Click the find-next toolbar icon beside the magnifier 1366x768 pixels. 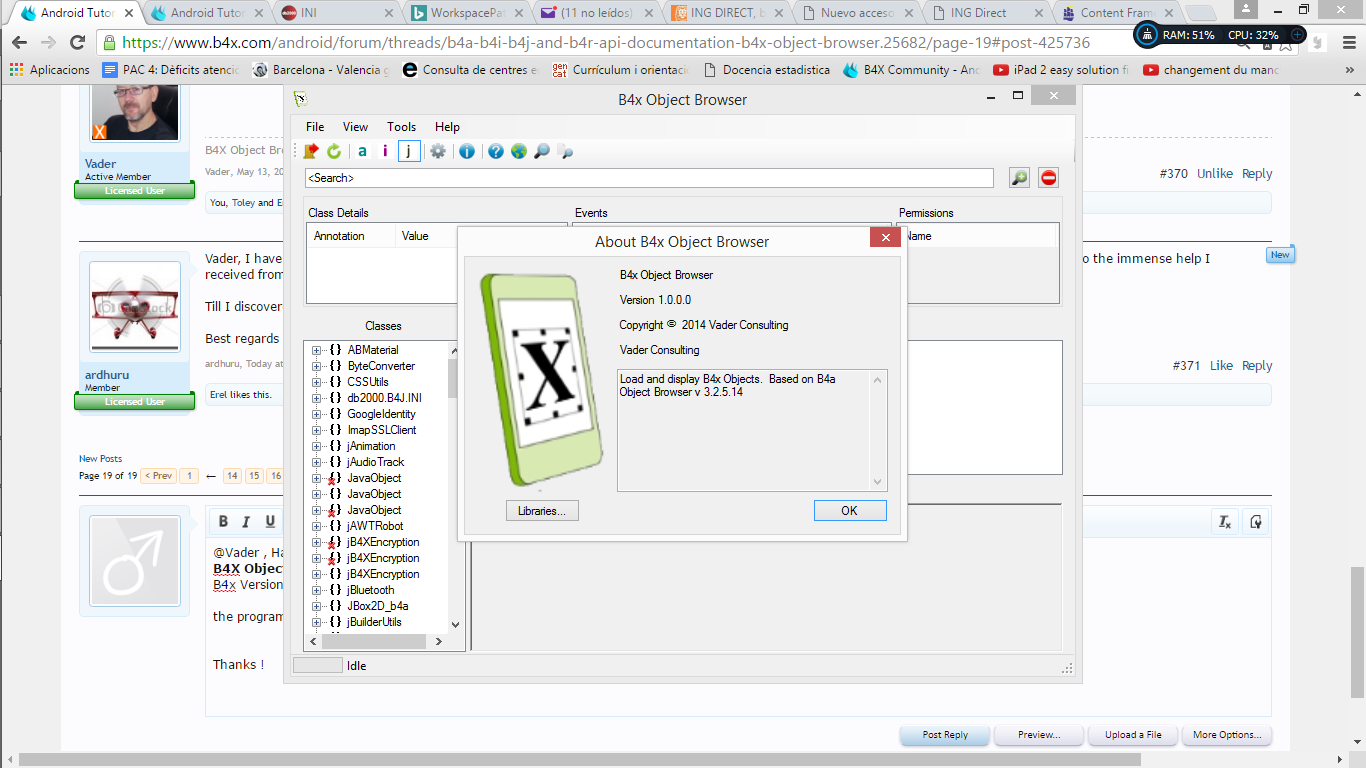(x=565, y=151)
